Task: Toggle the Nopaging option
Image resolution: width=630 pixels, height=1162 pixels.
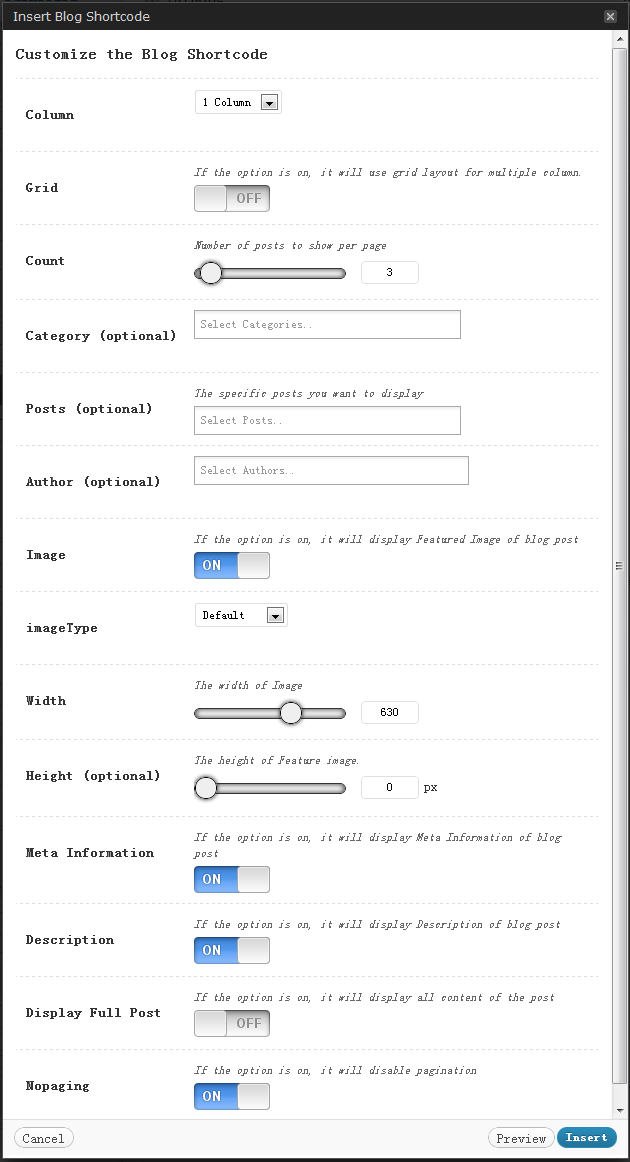Action: [x=232, y=1096]
